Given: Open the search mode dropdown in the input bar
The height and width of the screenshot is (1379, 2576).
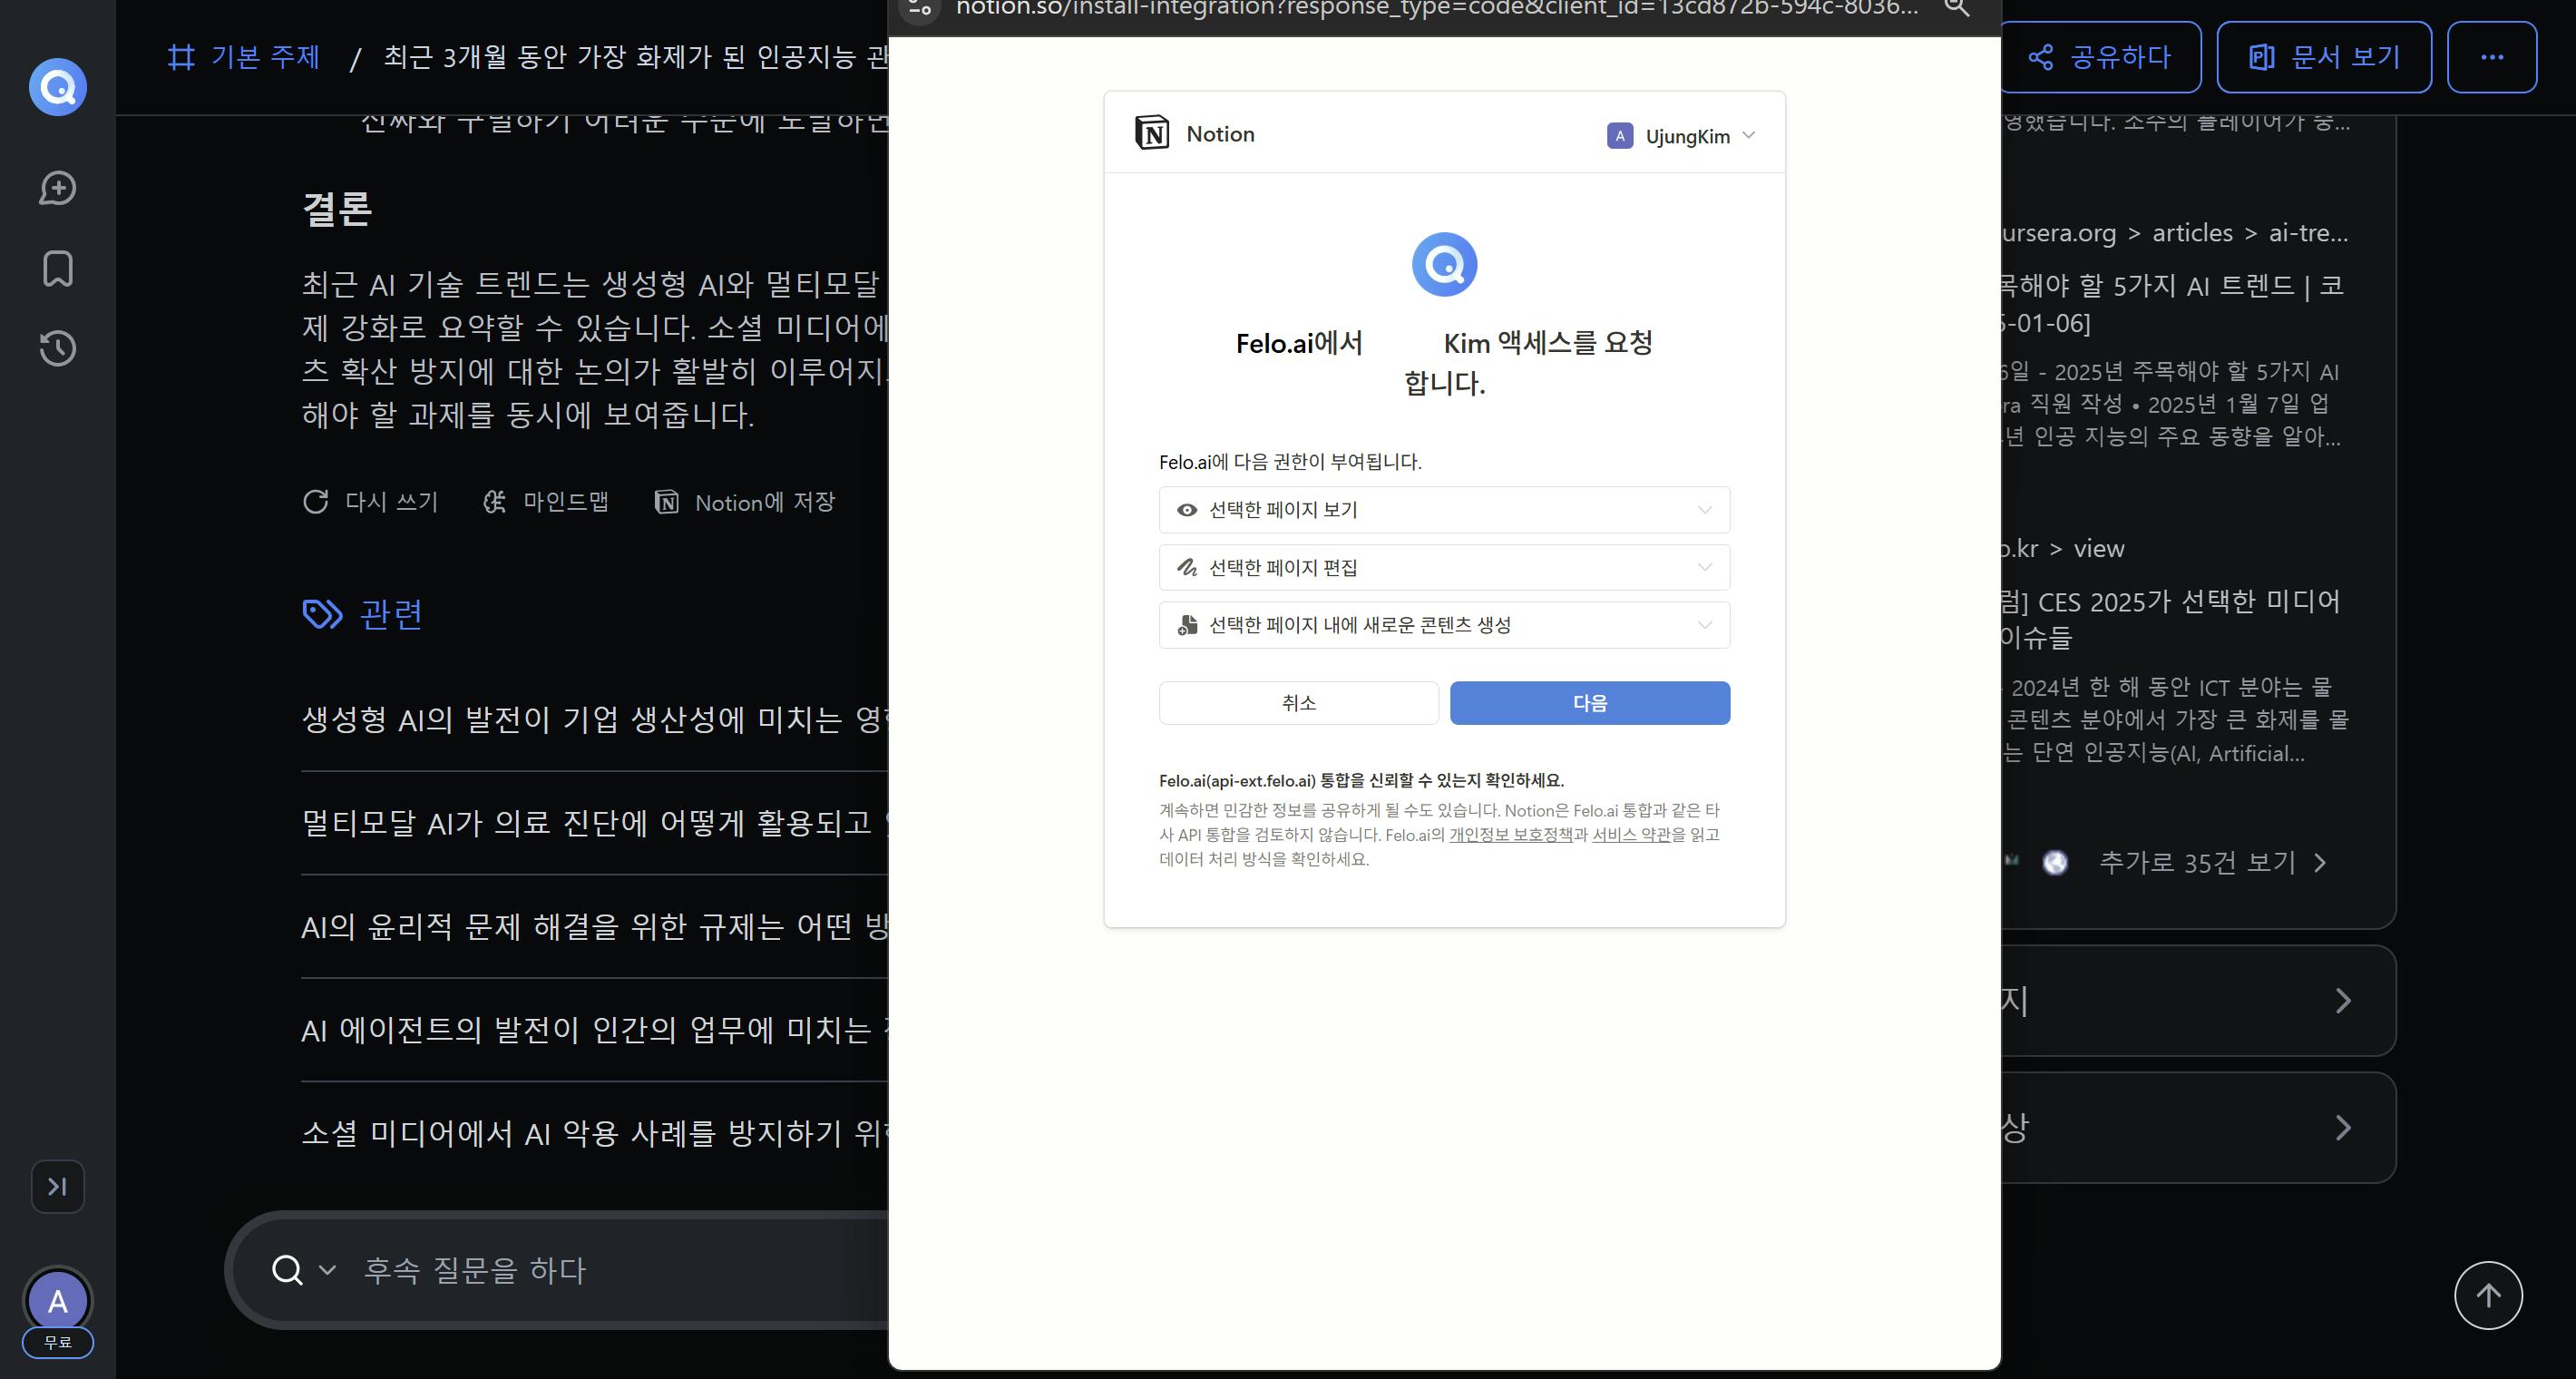Looking at the screenshot, I should [327, 1270].
